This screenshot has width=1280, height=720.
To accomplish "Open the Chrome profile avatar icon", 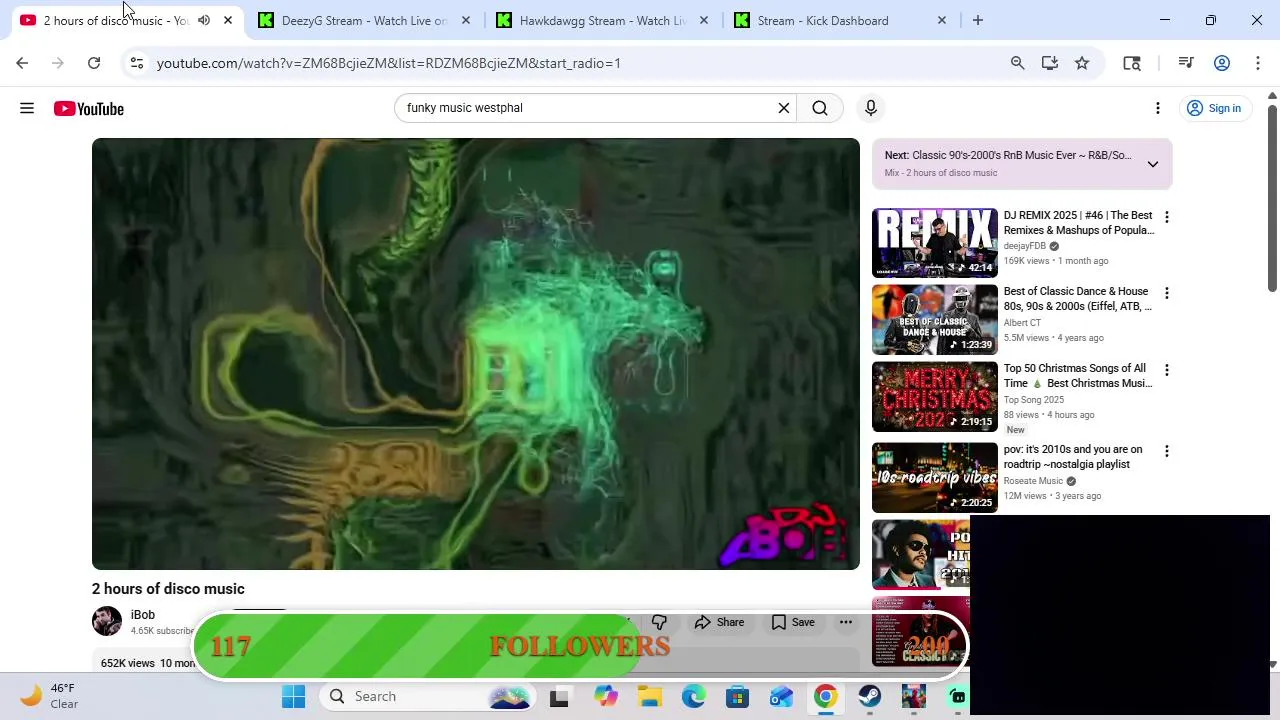I will [1222, 63].
